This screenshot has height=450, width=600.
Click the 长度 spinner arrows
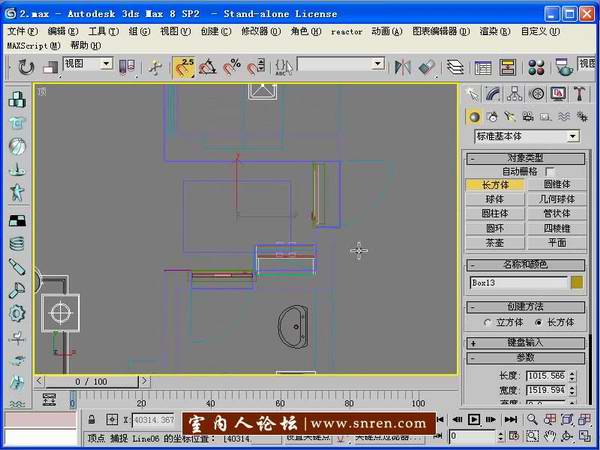[572, 376]
